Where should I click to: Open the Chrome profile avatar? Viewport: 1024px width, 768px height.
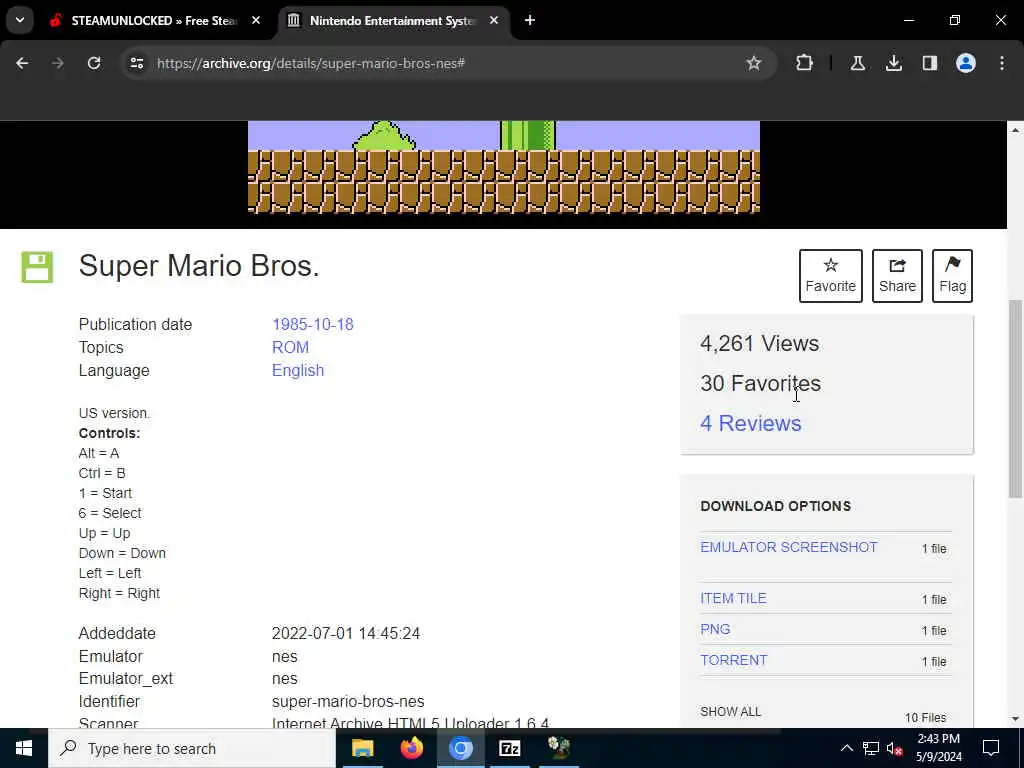pyautogui.click(x=966, y=63)
